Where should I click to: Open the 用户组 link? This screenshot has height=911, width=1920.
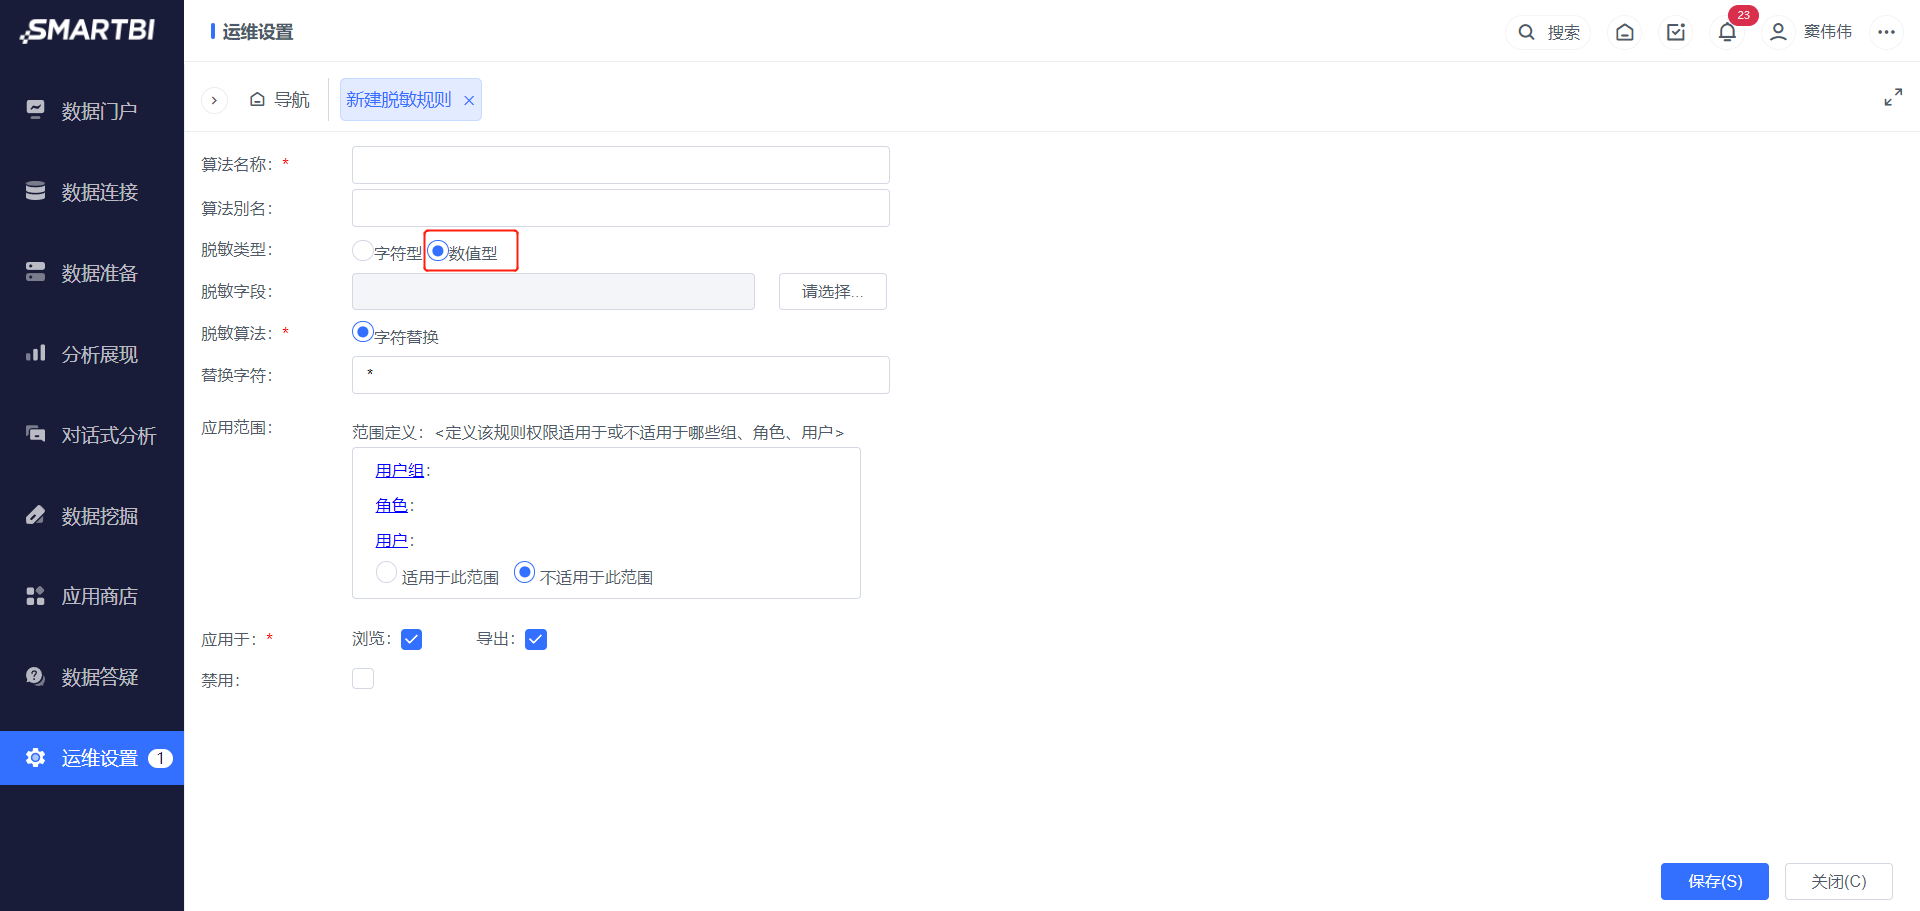(400, 471)
